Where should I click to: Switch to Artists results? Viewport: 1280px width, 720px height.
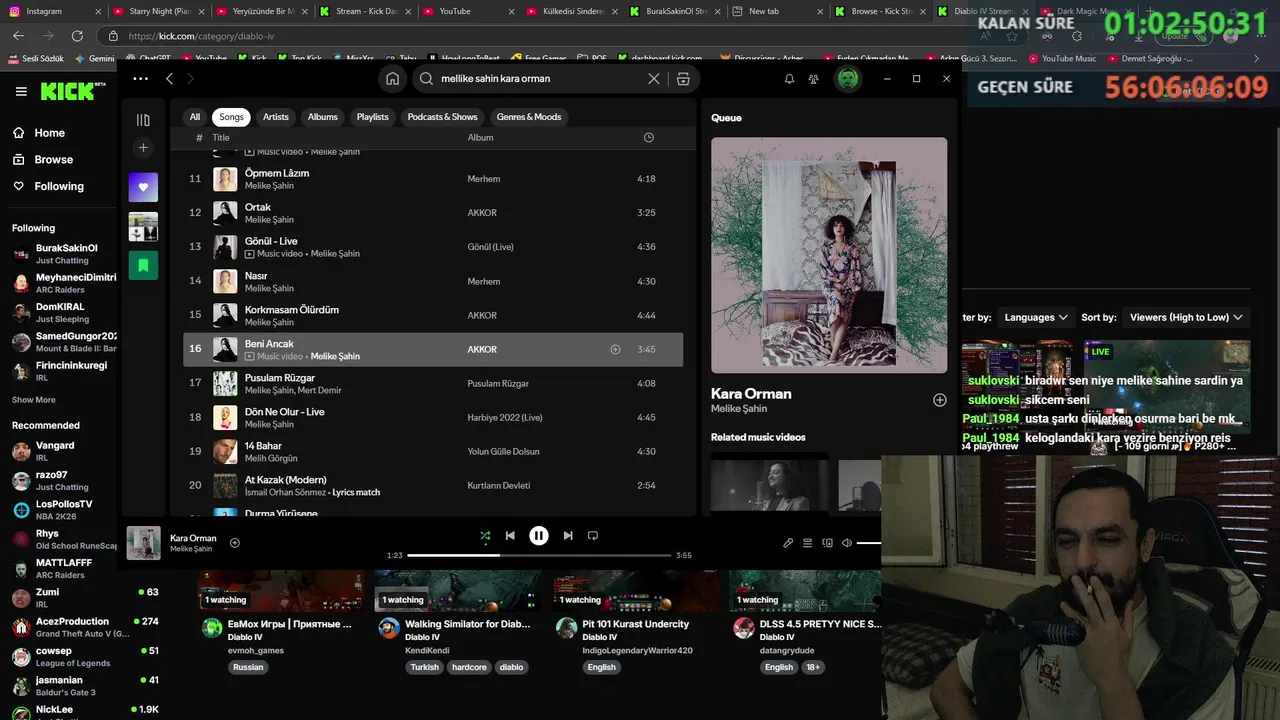[276, 117]
